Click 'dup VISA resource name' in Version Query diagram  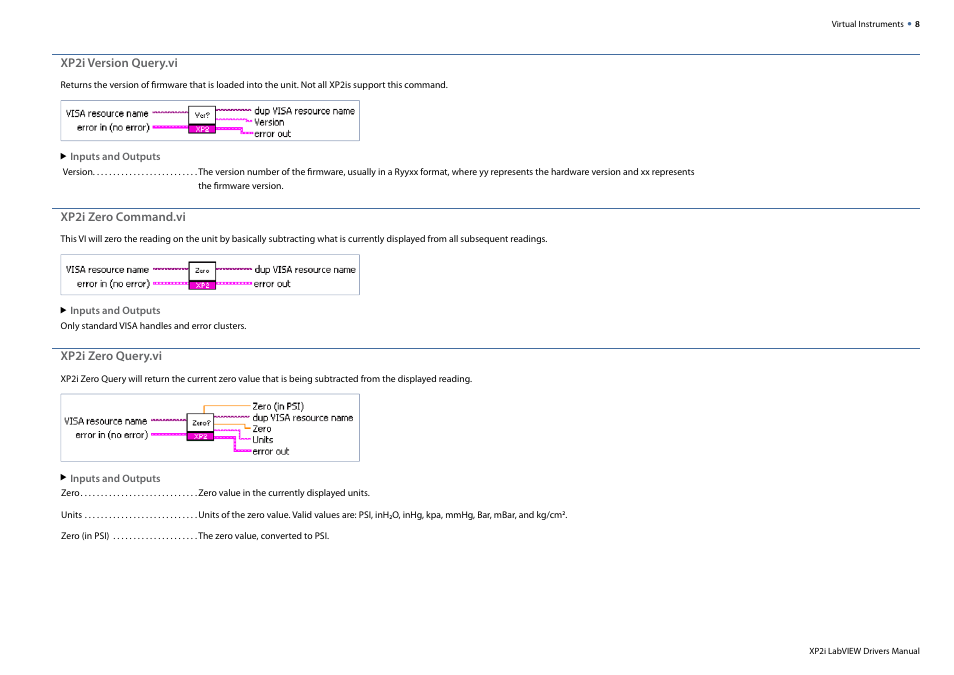point(304,111)
